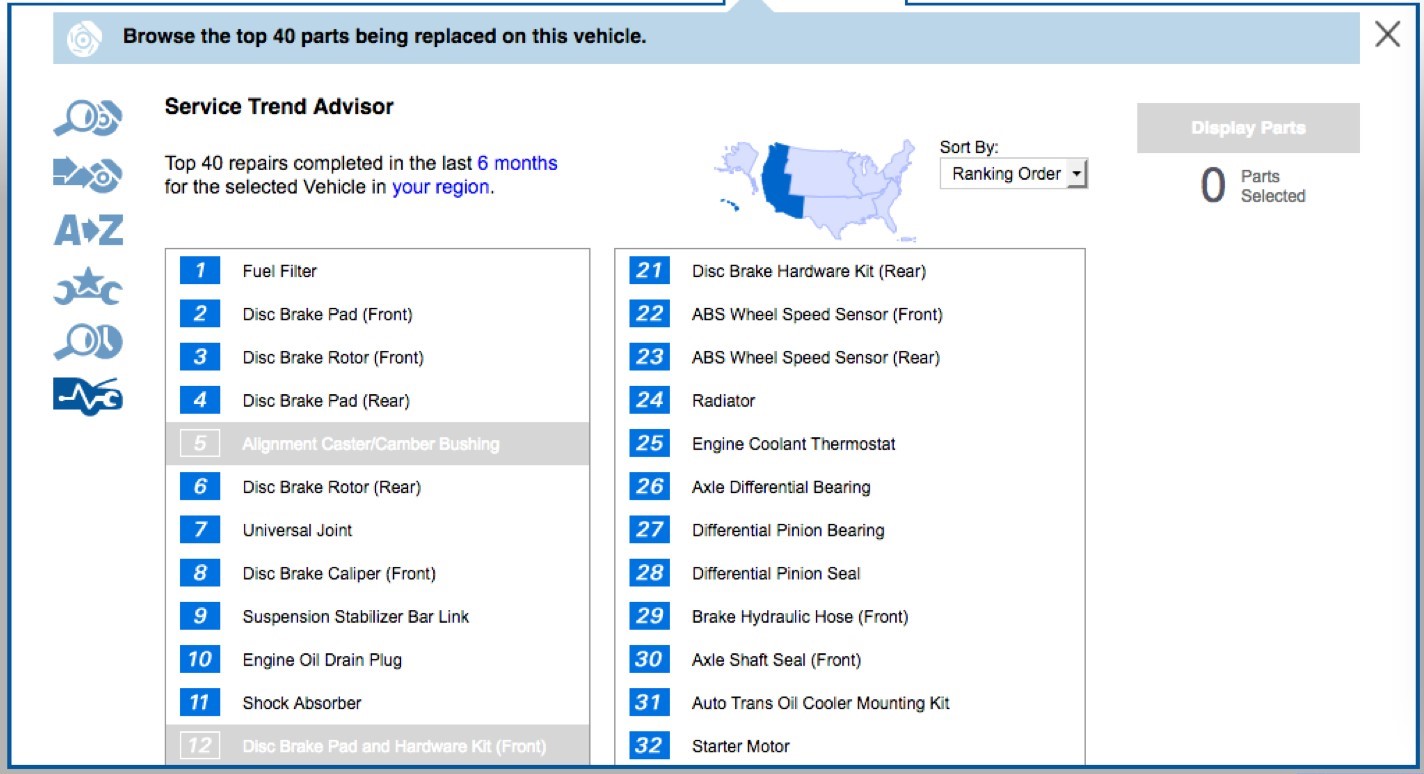Viewport: 1424px width, 774px height.
Task: Pick Engine Coolant Thermostat from the list
Action: [x=793, y=444]
